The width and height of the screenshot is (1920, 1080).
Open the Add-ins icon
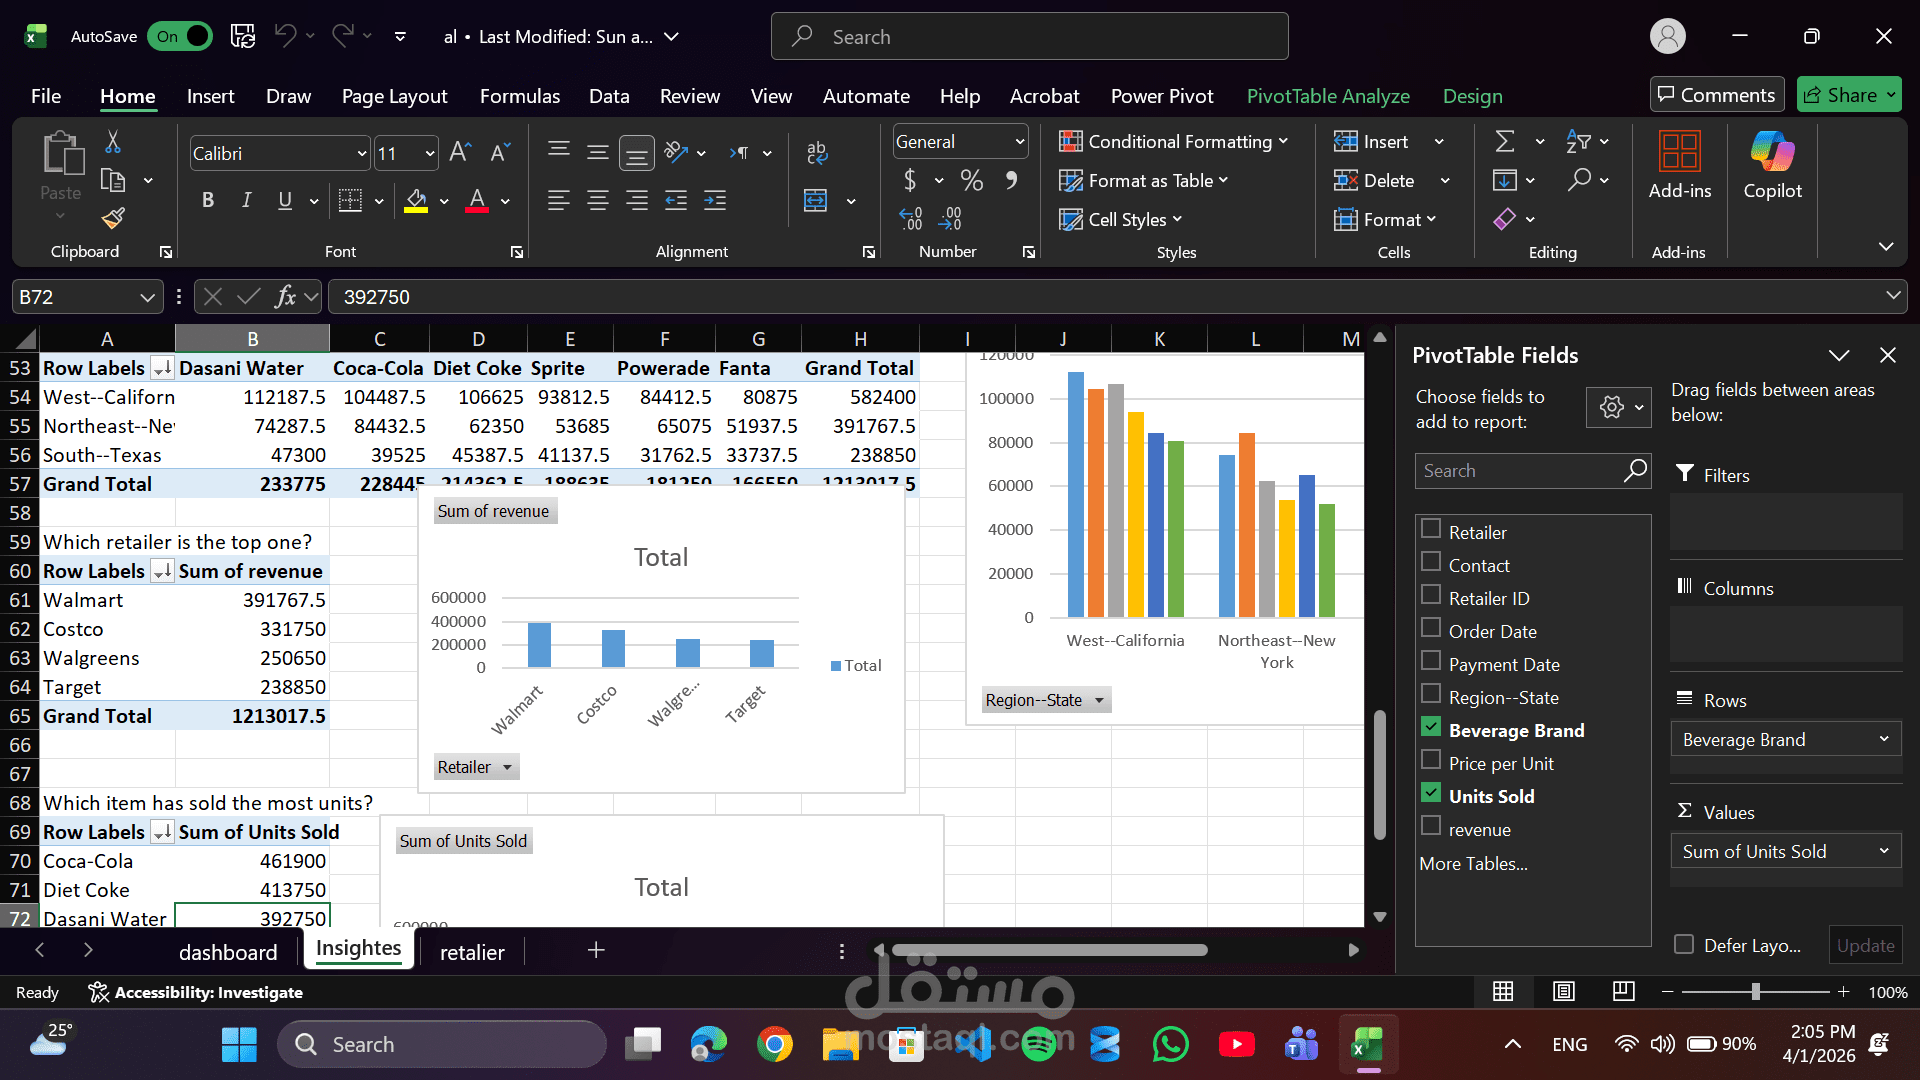pyautogui.click(x=1680, y=165)
